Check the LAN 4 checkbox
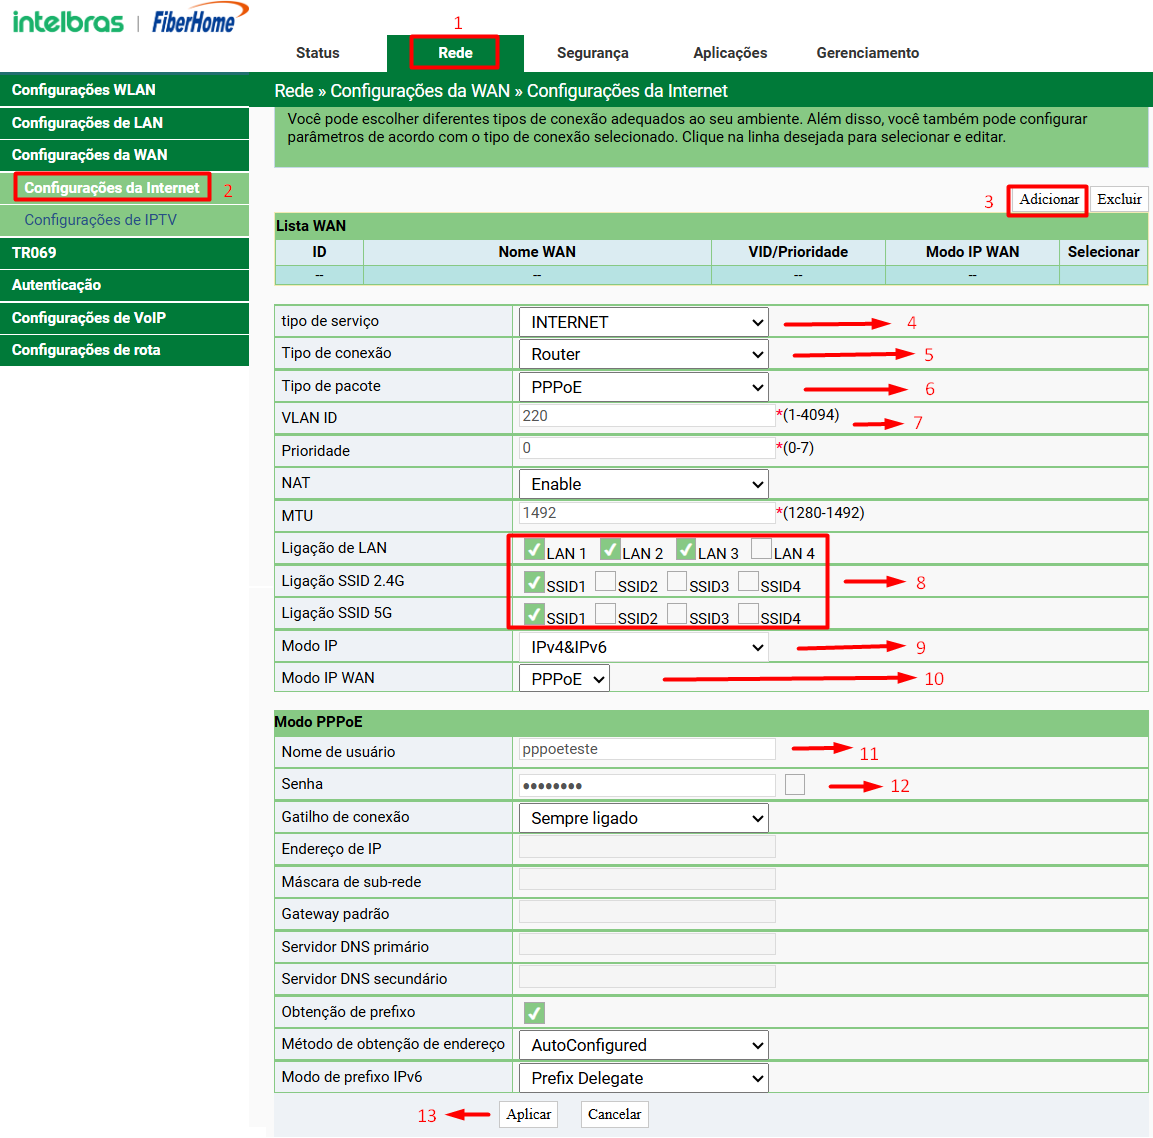This screenshot has height=1138, width=1153. pyautogui.click(x=762, y=549)
